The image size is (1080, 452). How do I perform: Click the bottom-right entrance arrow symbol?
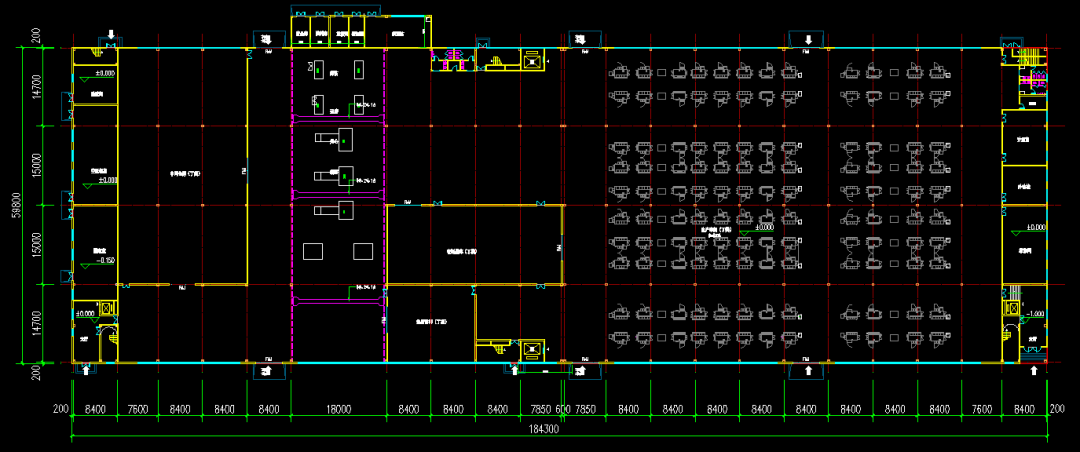1033,370
